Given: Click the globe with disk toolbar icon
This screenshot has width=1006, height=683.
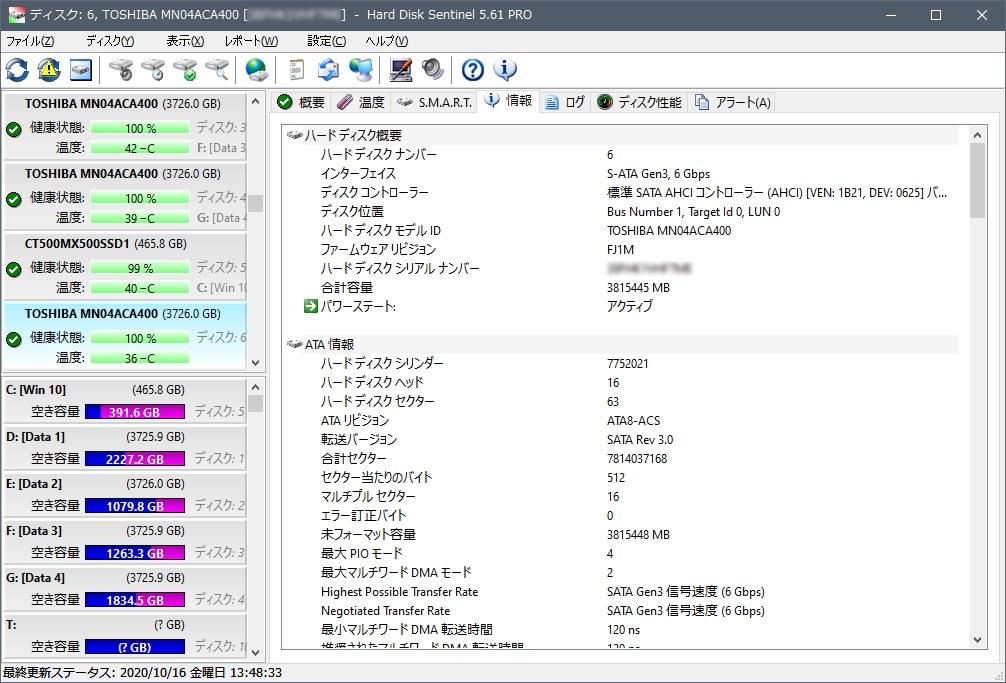Looking at the screenshot, I should tap(257, 70).
